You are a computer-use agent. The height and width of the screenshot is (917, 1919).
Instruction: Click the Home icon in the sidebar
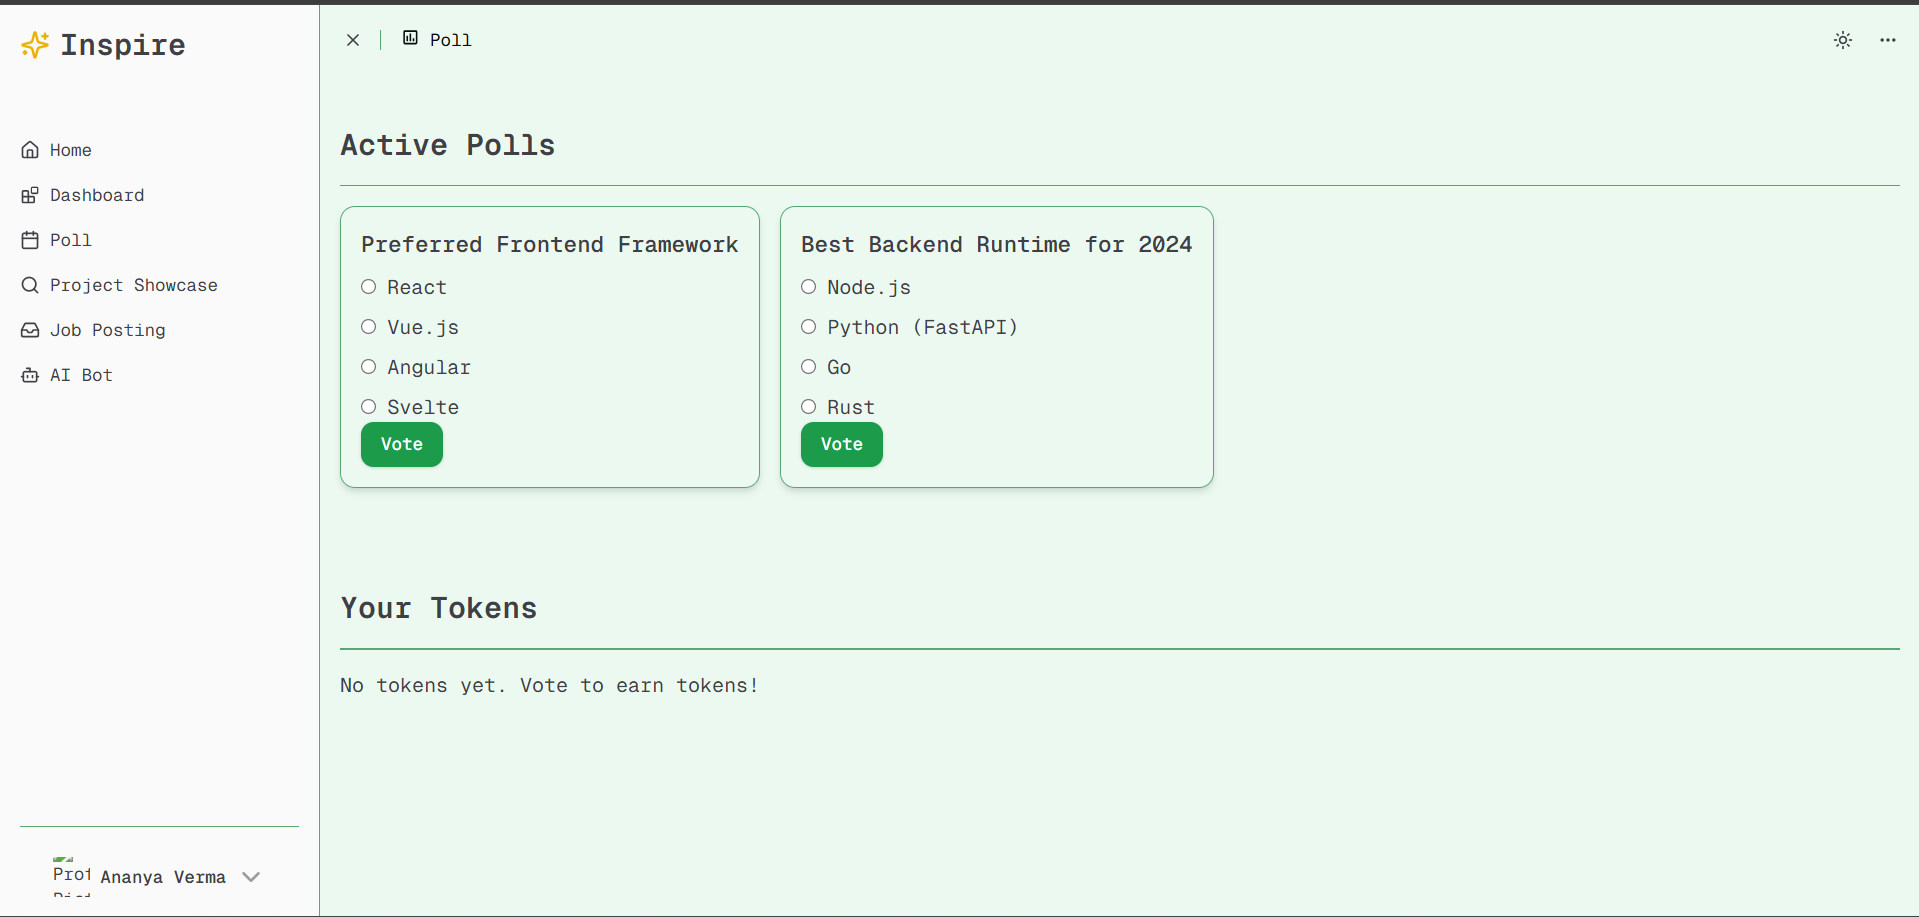pos(30,150)
